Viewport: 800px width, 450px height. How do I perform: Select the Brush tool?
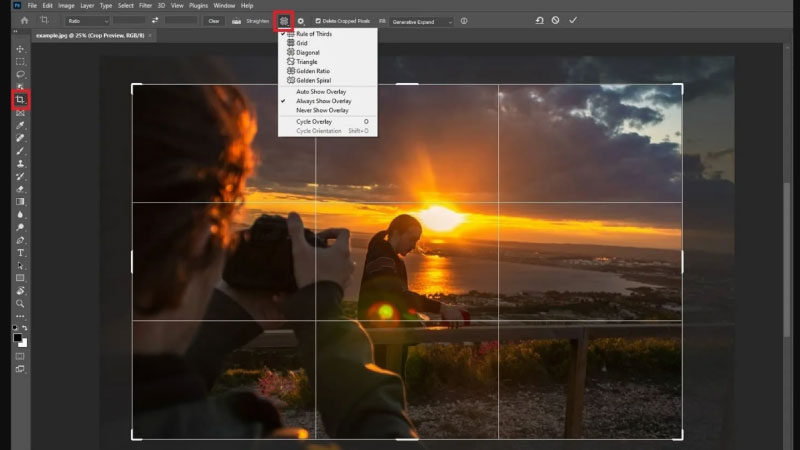[x=20, y=151]
